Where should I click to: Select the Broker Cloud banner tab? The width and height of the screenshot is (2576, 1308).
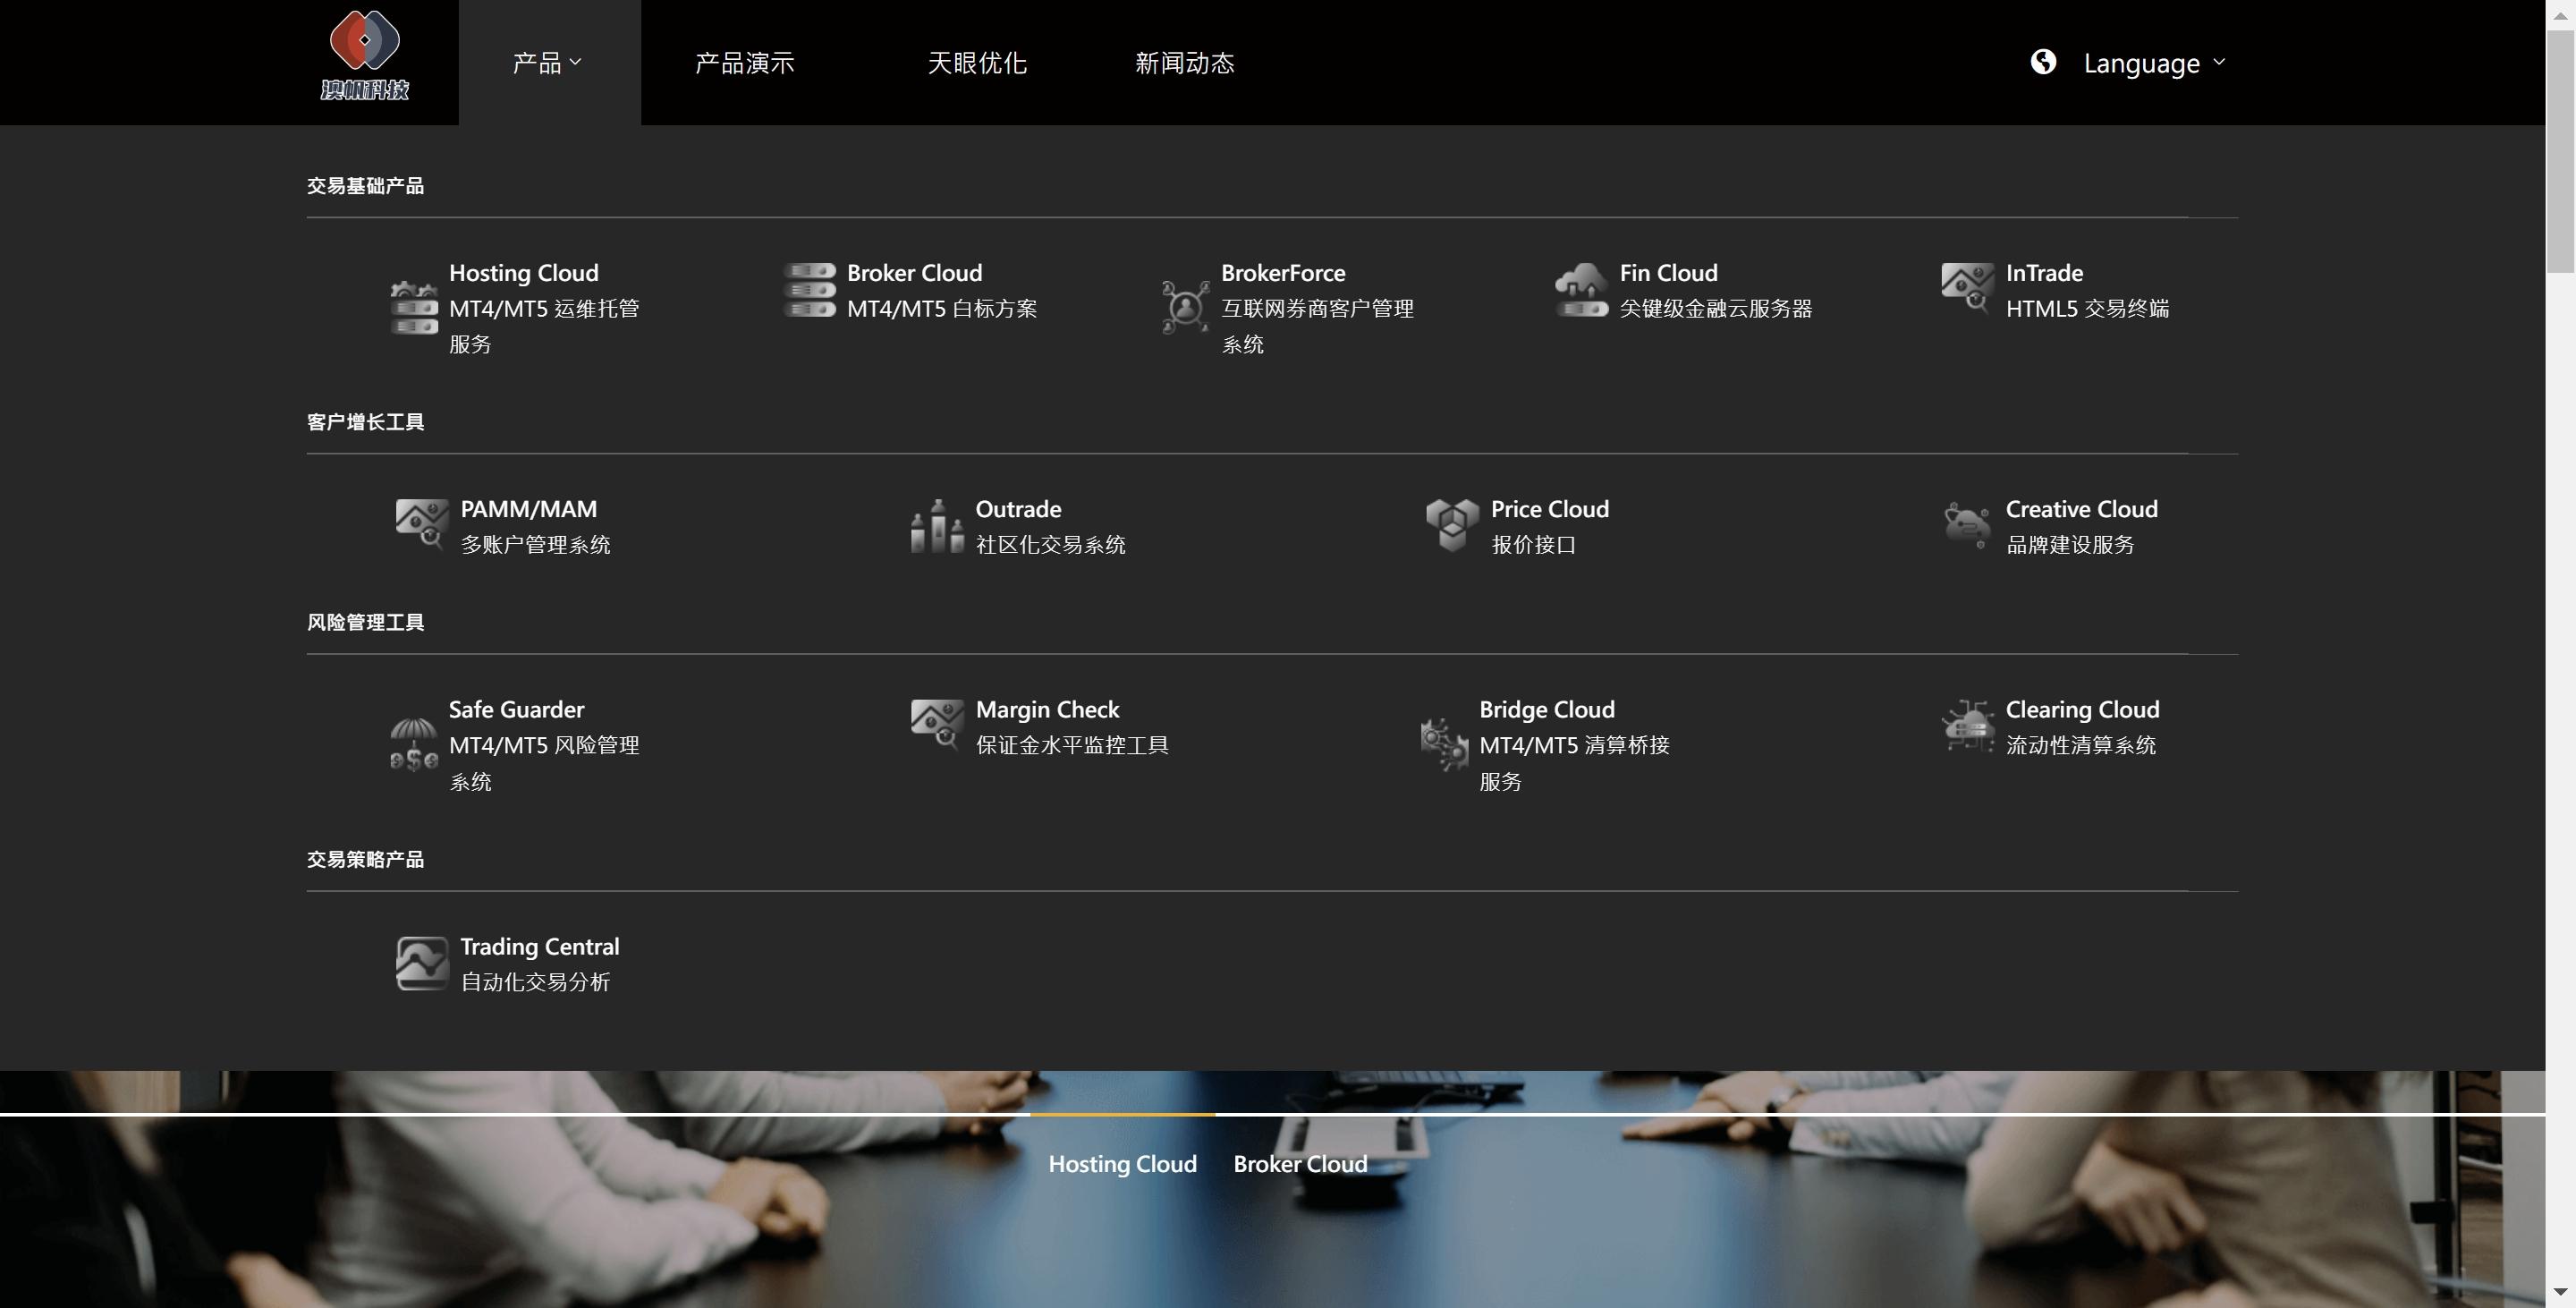1300,1164
